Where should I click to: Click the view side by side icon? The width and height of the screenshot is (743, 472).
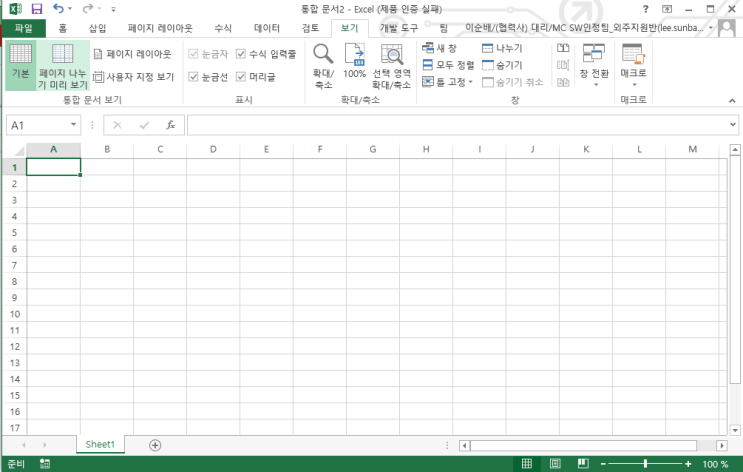pos(563,48)
